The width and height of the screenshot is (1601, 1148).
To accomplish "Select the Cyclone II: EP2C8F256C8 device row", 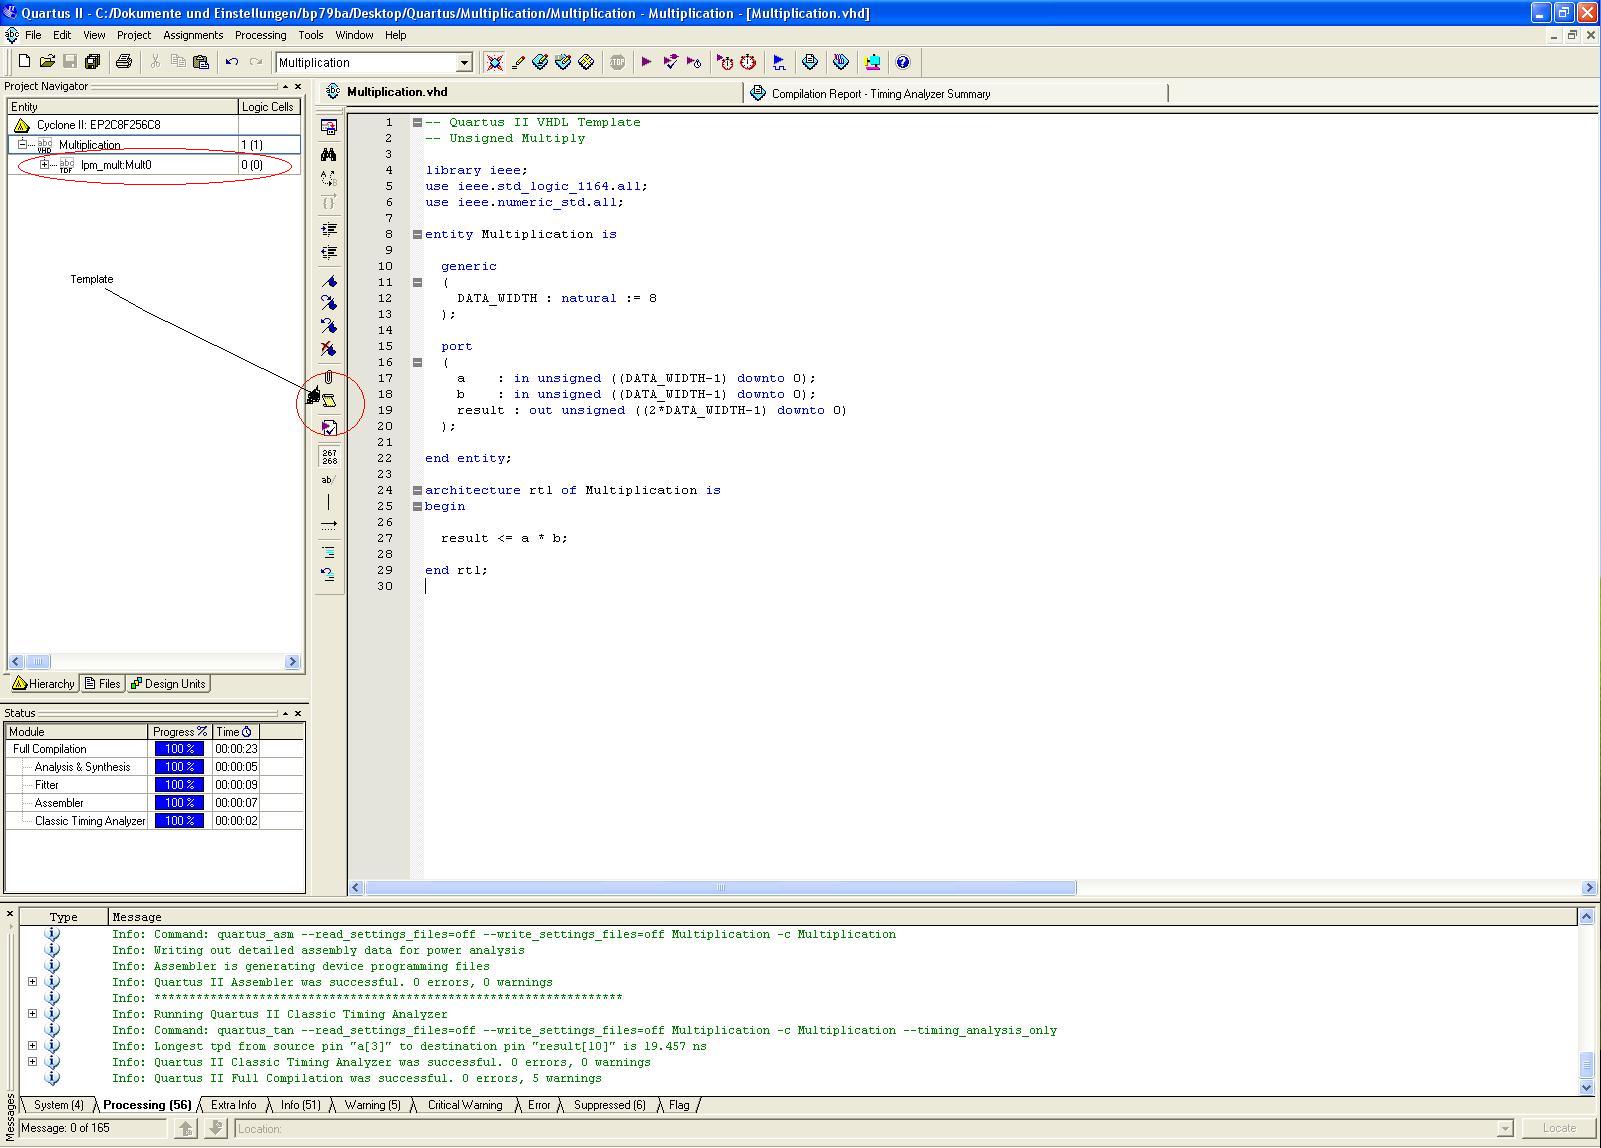I will click(x=155, y=125).
